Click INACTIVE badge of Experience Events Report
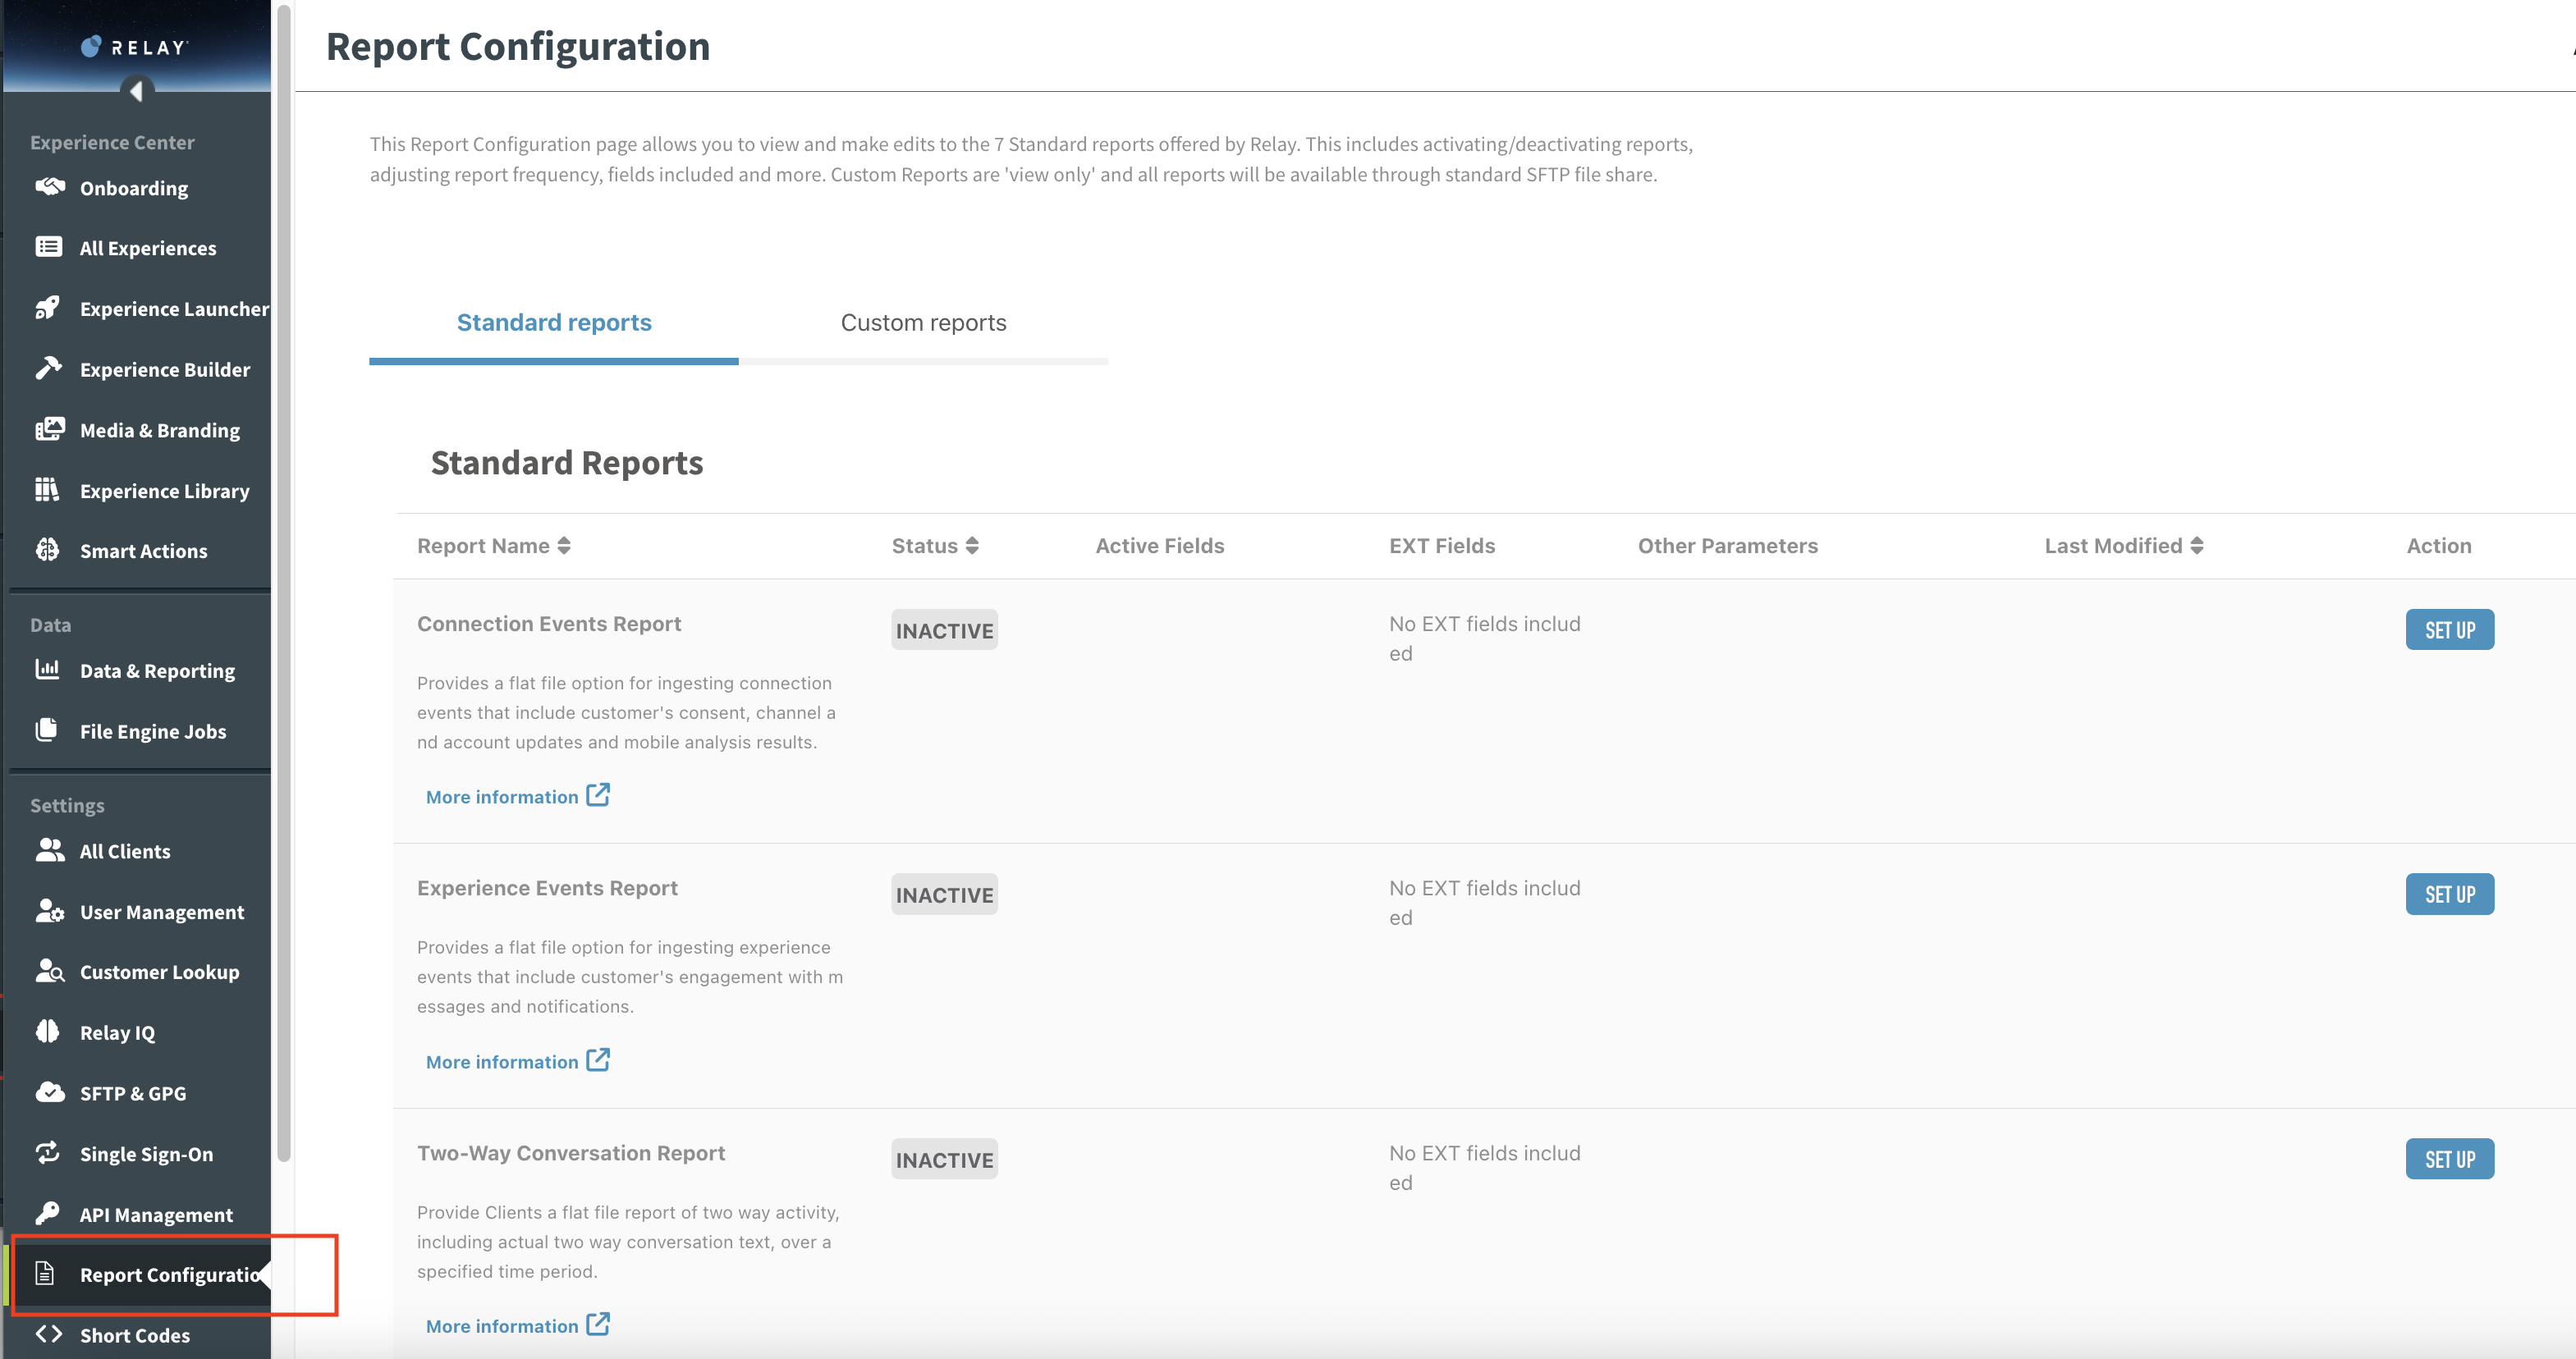Viewport: 2576px width, 1359px height. pos(944,895)
